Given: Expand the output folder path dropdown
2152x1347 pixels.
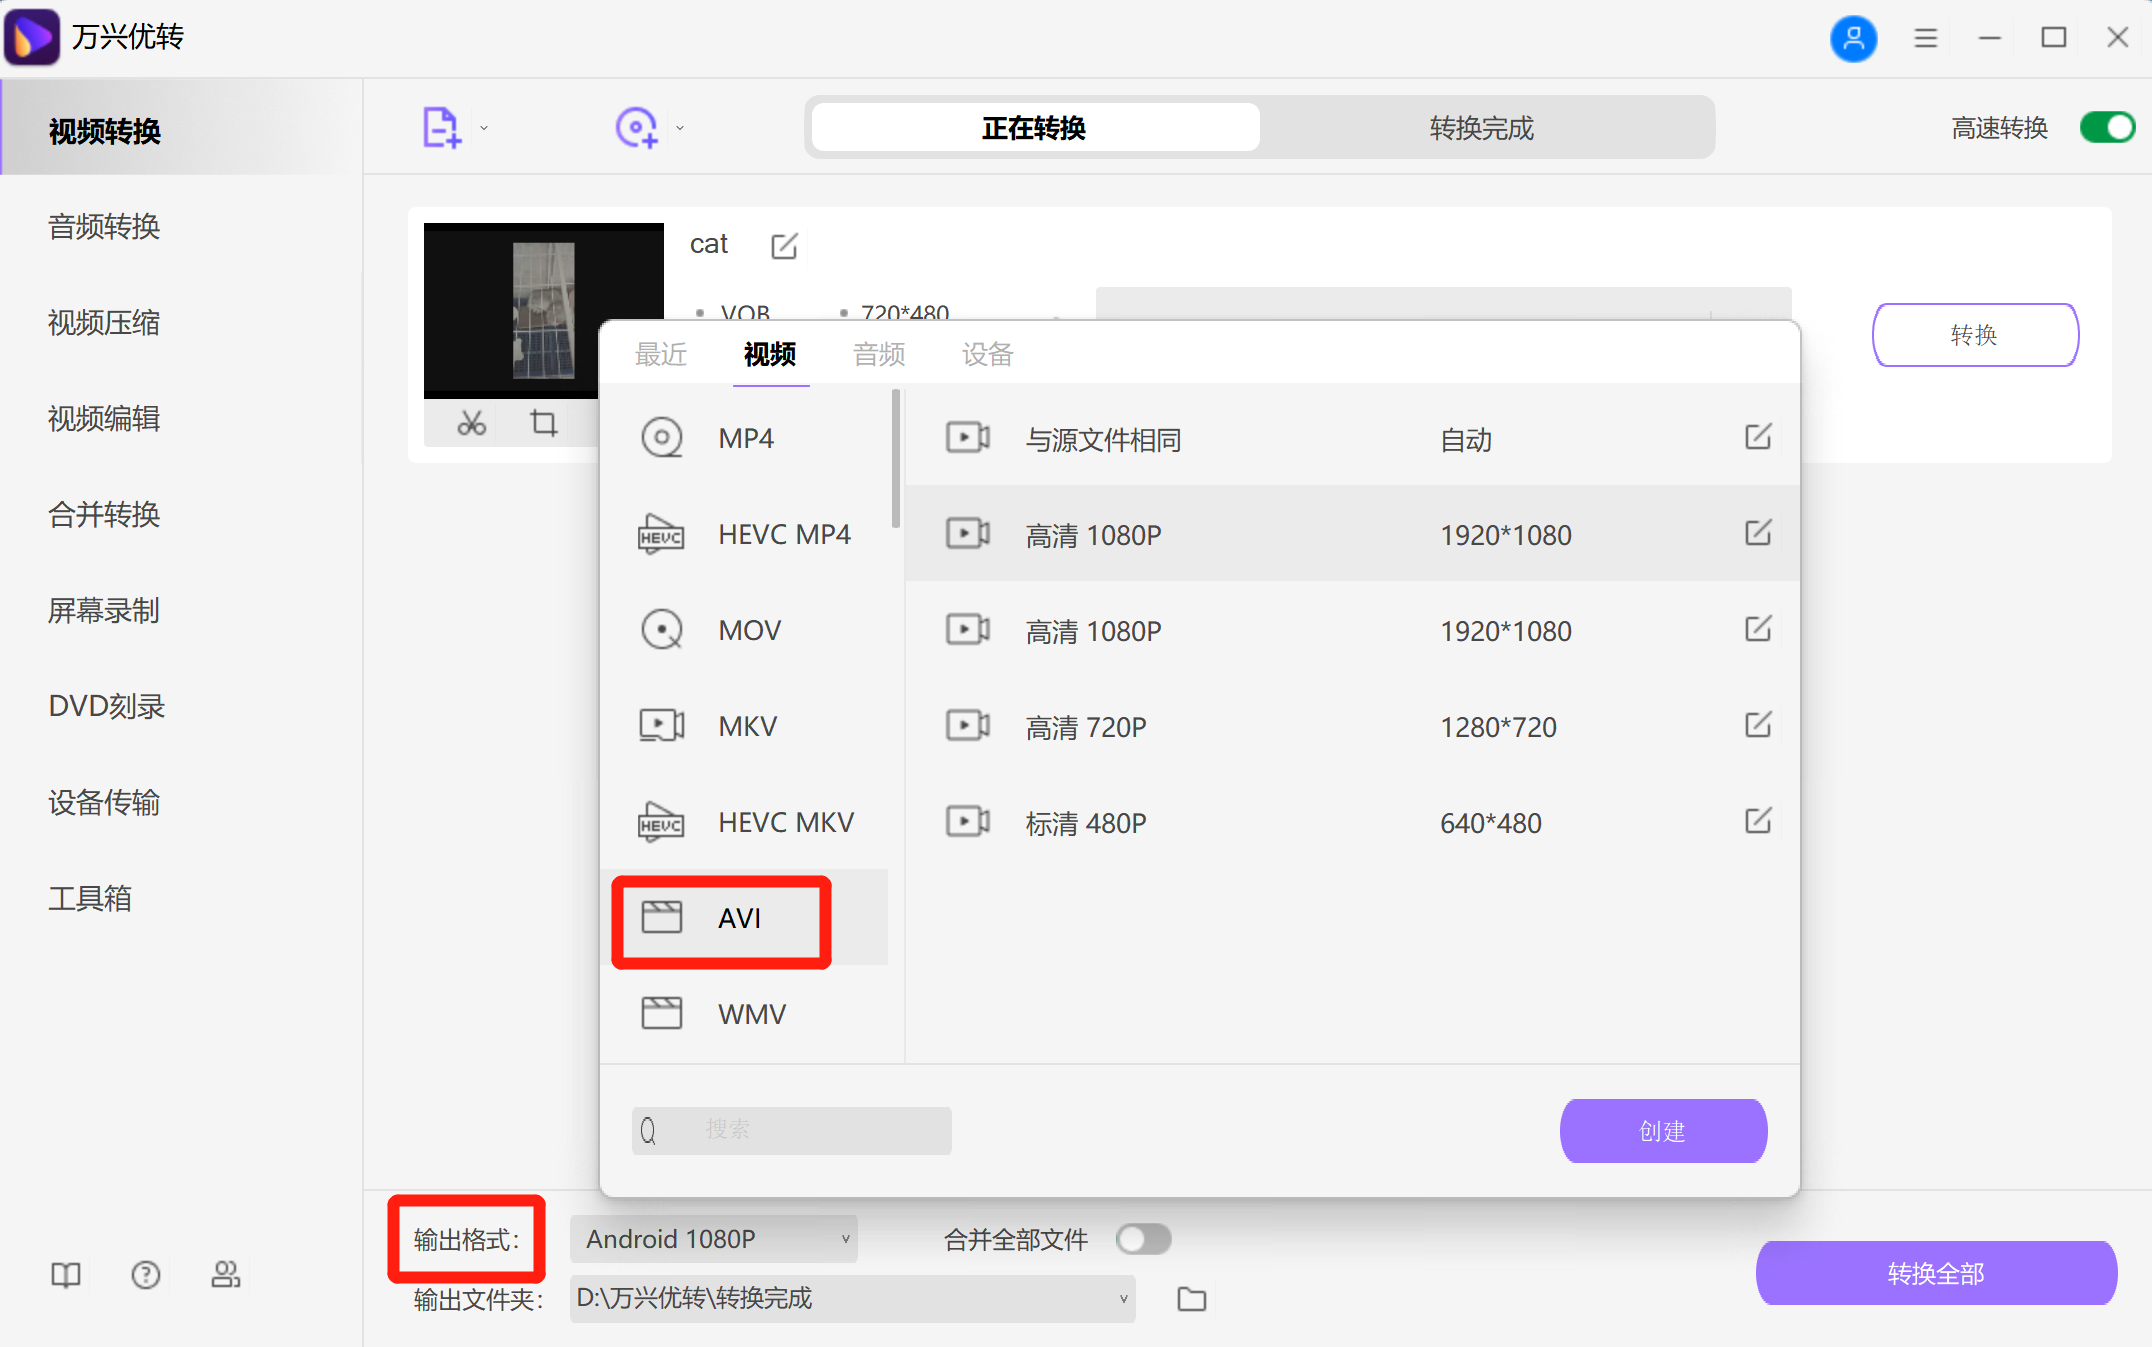Looking at the screenshot, I should (x=1121, y=1298).
